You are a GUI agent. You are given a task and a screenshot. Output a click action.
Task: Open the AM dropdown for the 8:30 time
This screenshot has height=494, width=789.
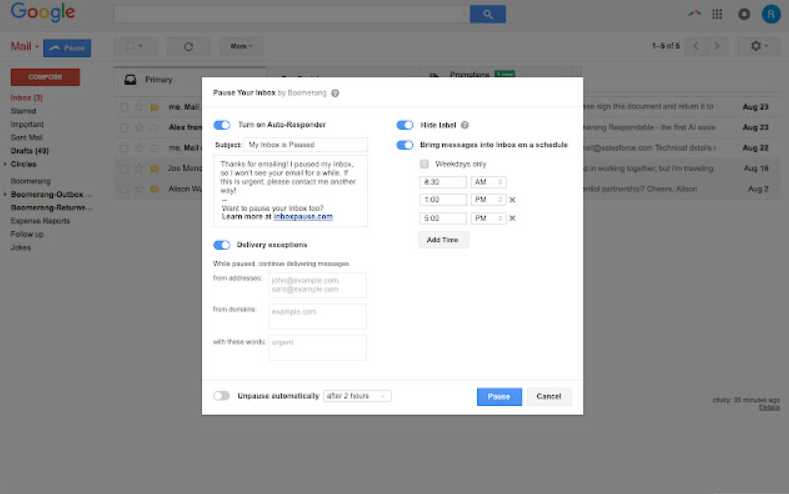tap(488, 182)
